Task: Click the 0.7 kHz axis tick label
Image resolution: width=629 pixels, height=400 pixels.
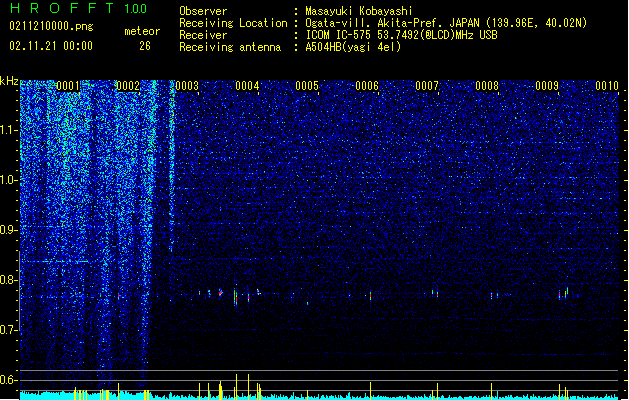Action: pyautogui.click(x=9, y=330)
